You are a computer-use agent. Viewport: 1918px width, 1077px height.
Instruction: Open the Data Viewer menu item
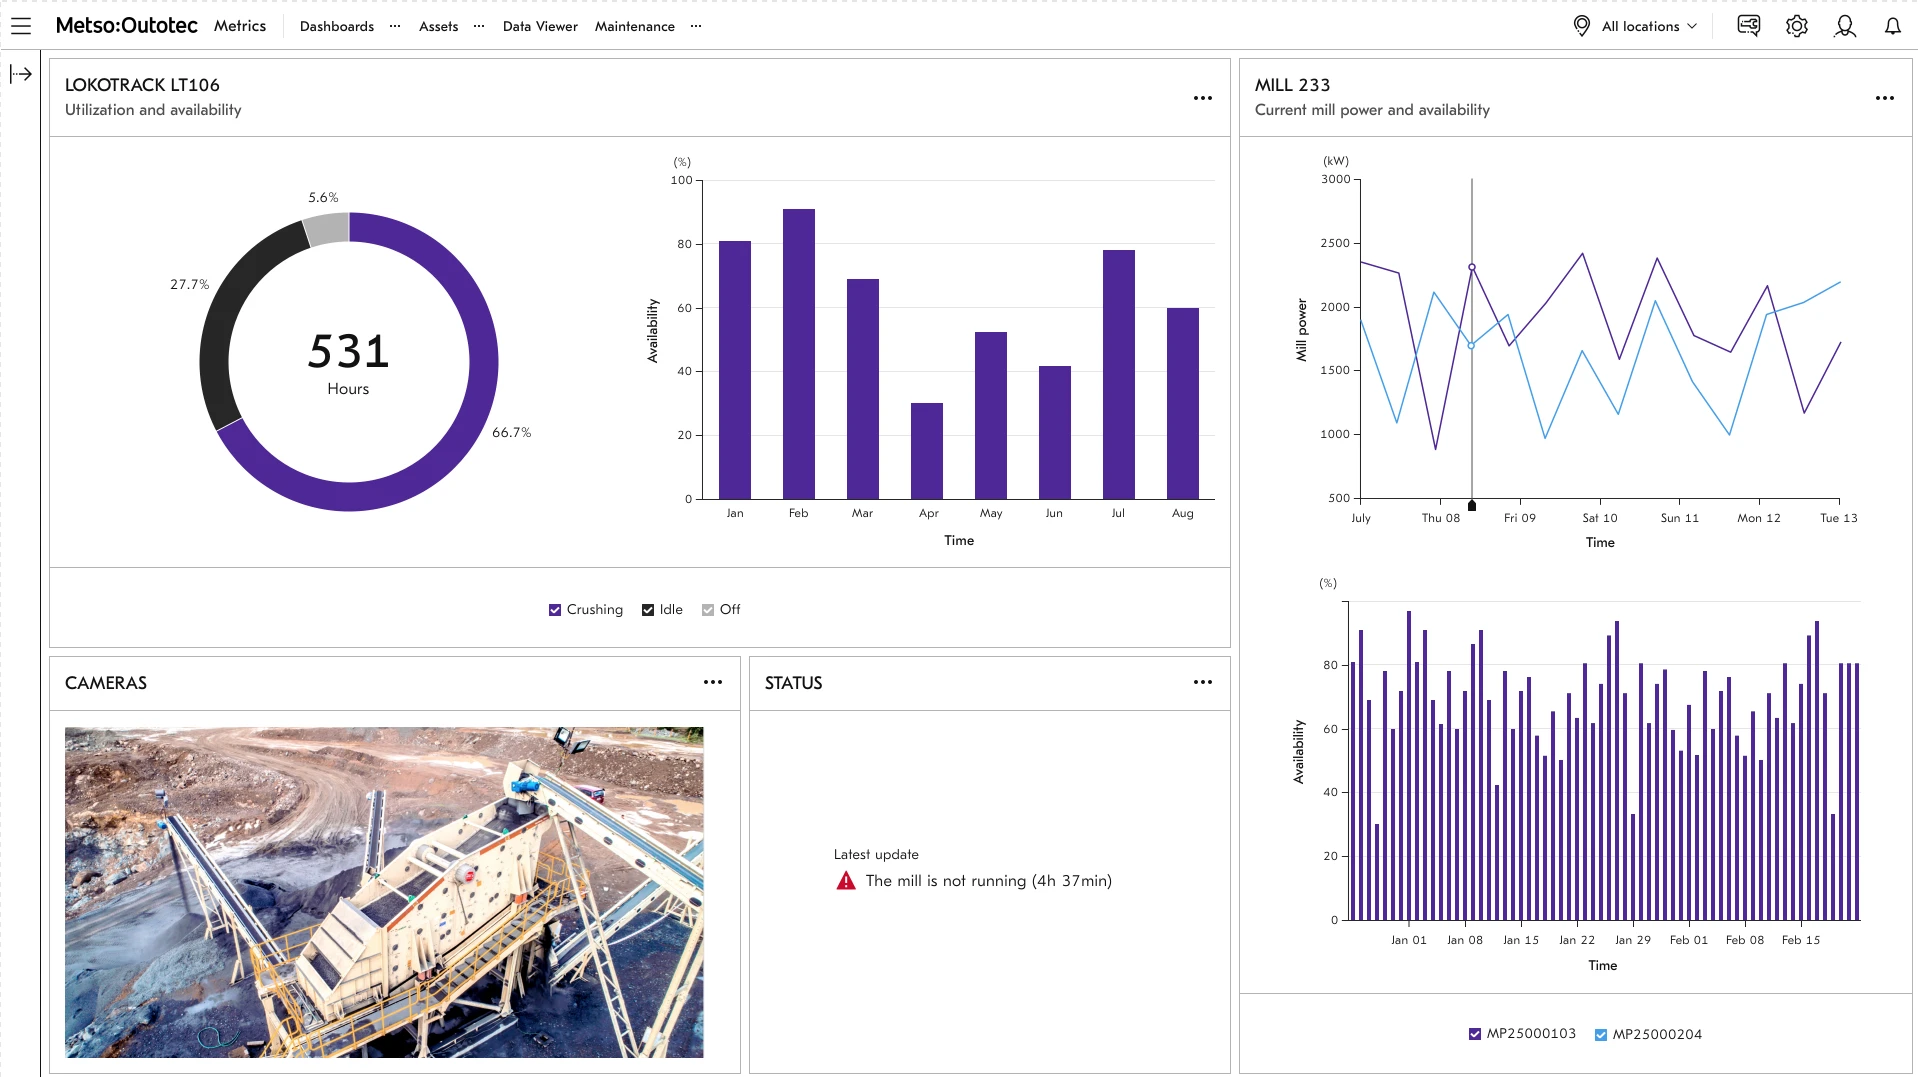(539, 26)
